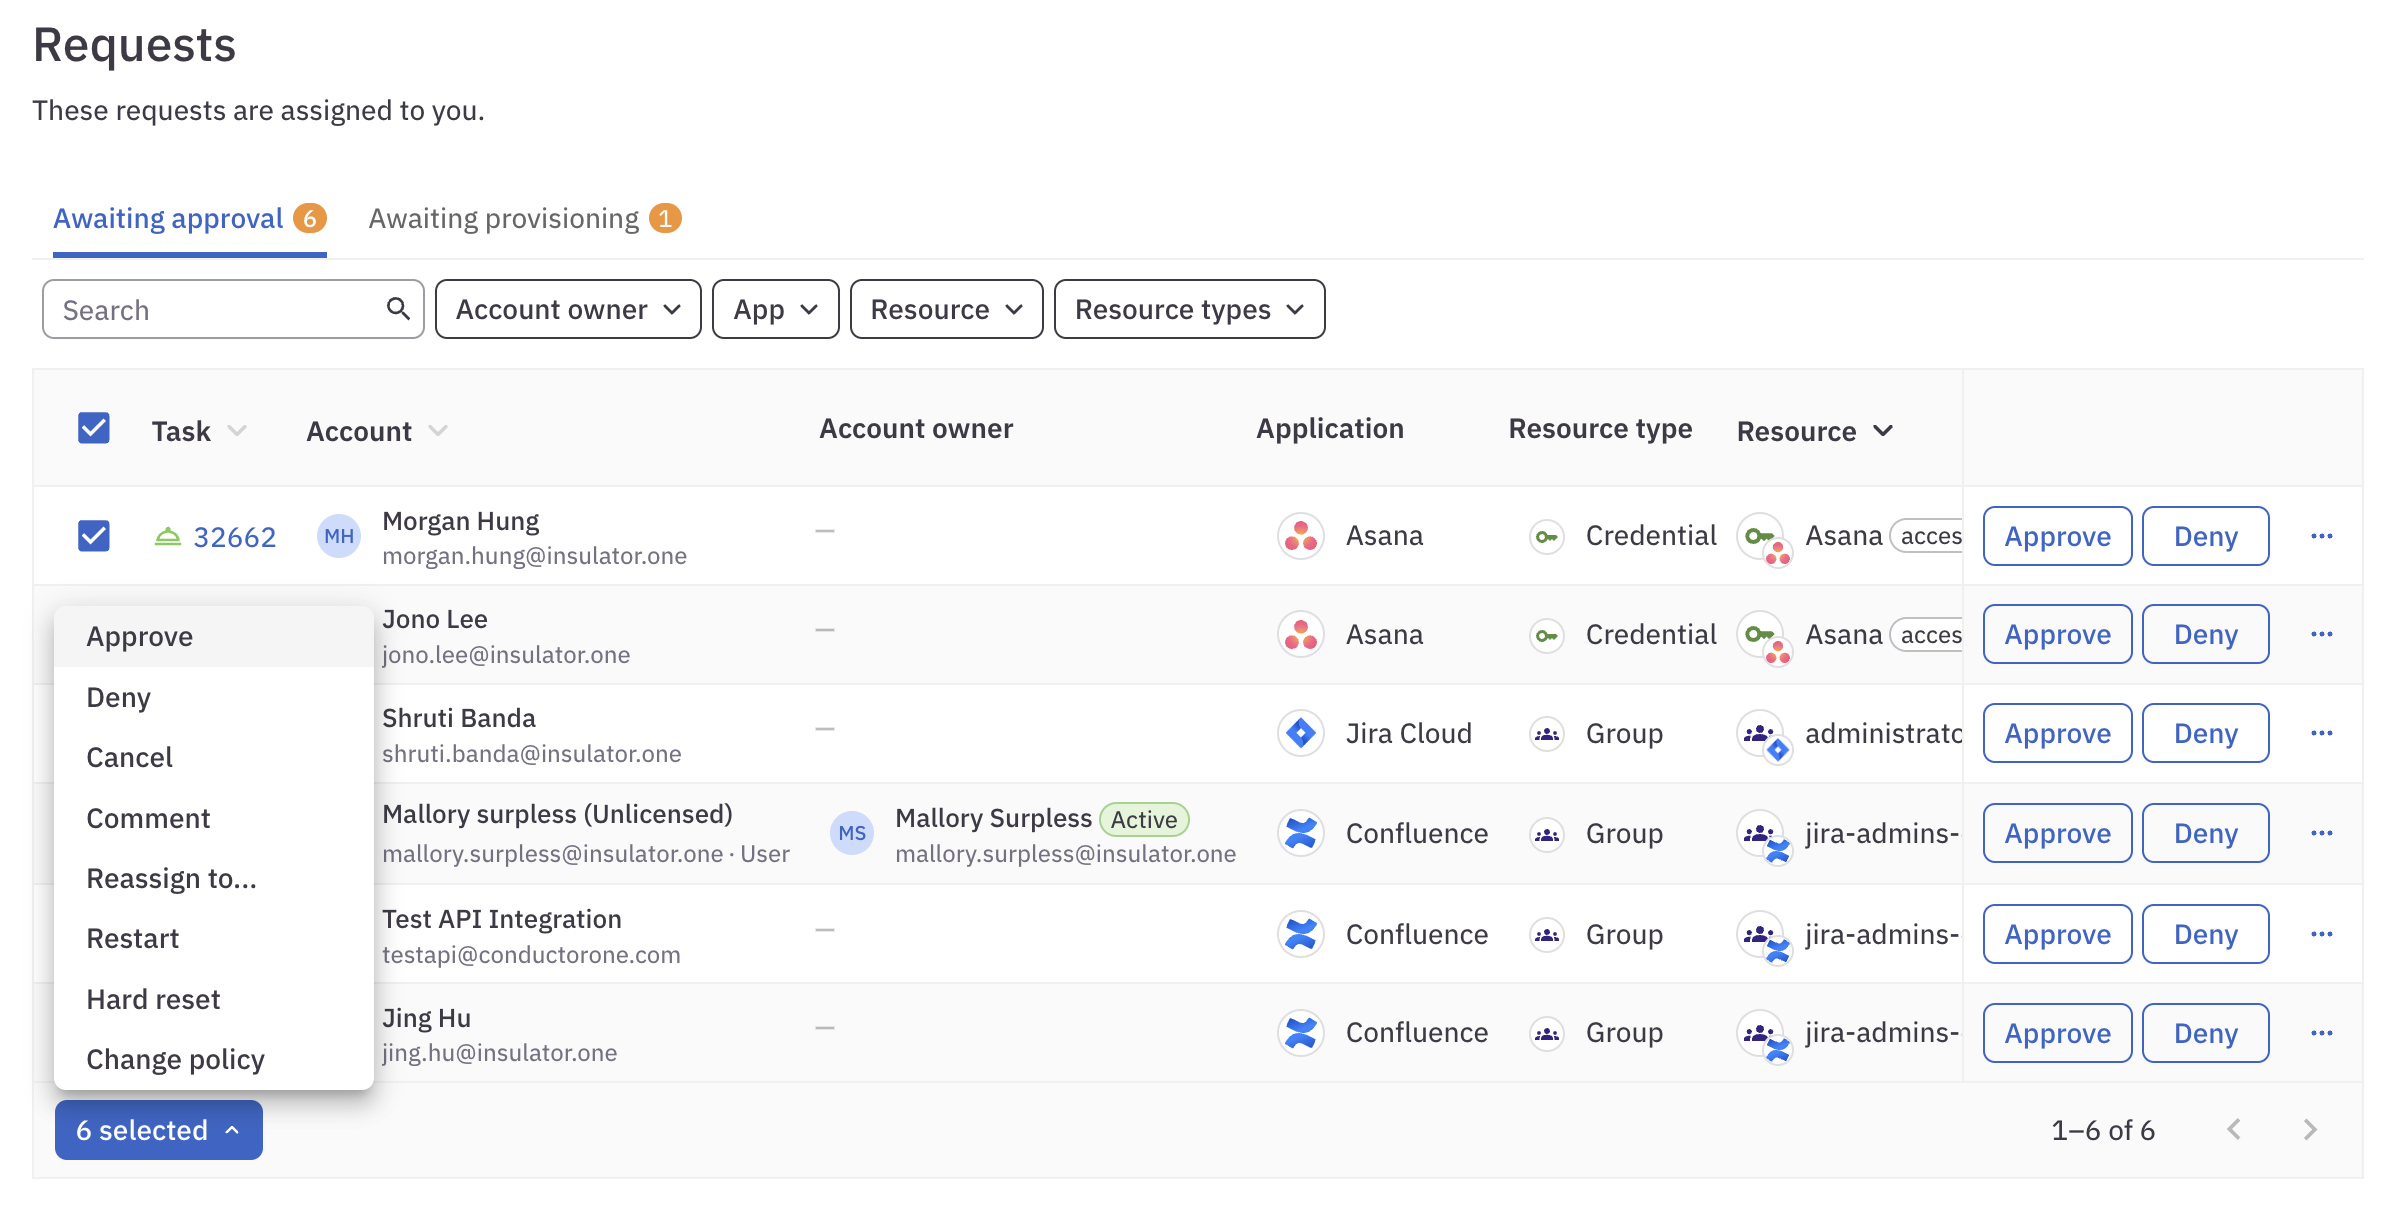Approve Shruti Banda's request

[2056, 733]
